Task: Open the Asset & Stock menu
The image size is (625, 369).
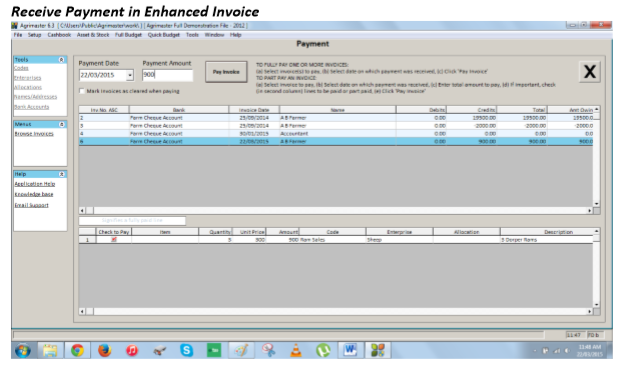Action: (x=93, y=35)
